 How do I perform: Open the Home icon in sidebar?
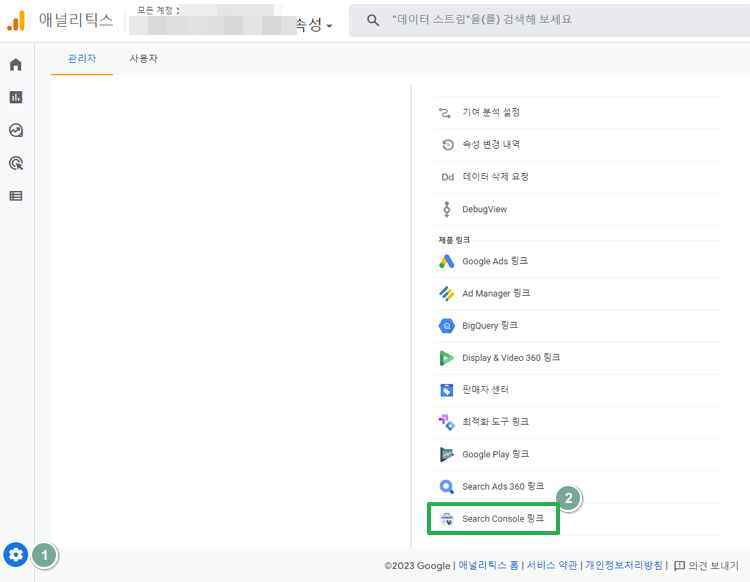pyautogui.click(x=16, y=65)
